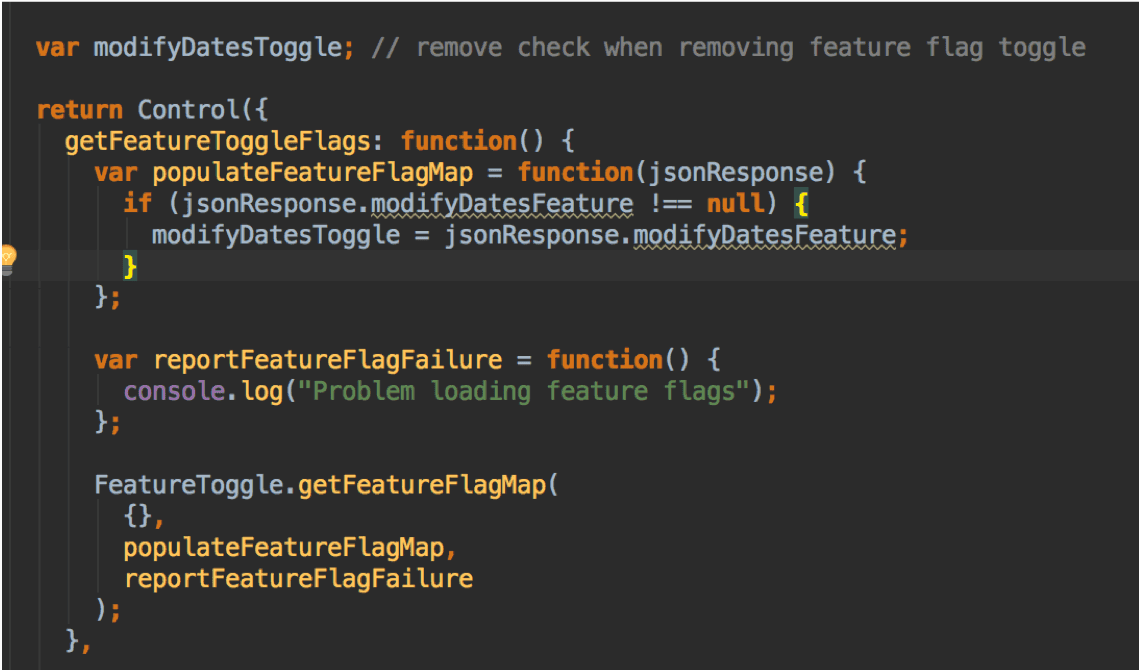Click the getFeatureToggleFlags property name
The width and height of the screenshot is (1139, 670).
[x=218, y=141]
